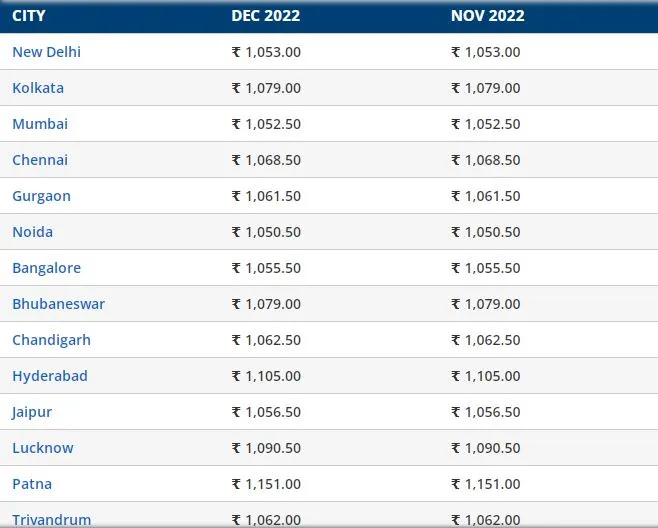Click Noida's Dec 2022 price cell
Image resolution: width=658 pixels, height=528 pixels.
[266, 232]
